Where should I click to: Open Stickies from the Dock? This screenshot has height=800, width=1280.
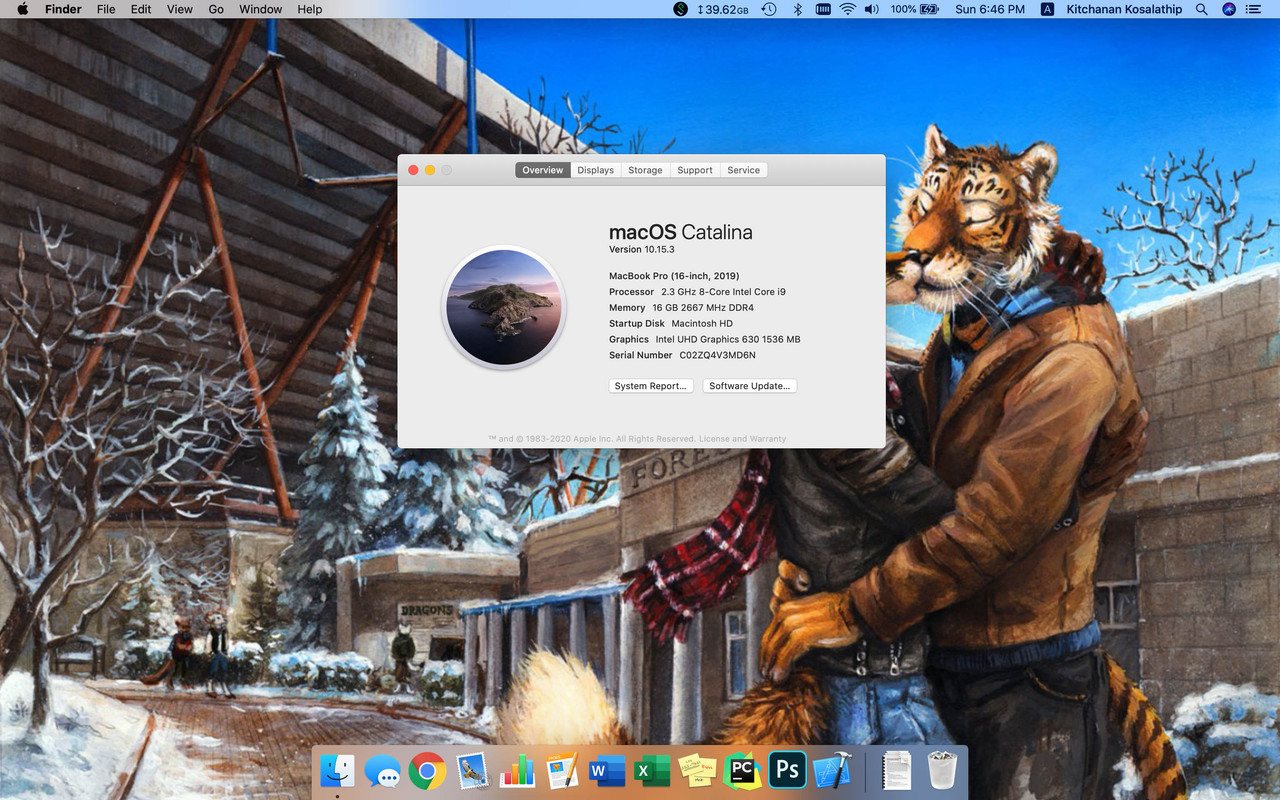coord(697,771)
